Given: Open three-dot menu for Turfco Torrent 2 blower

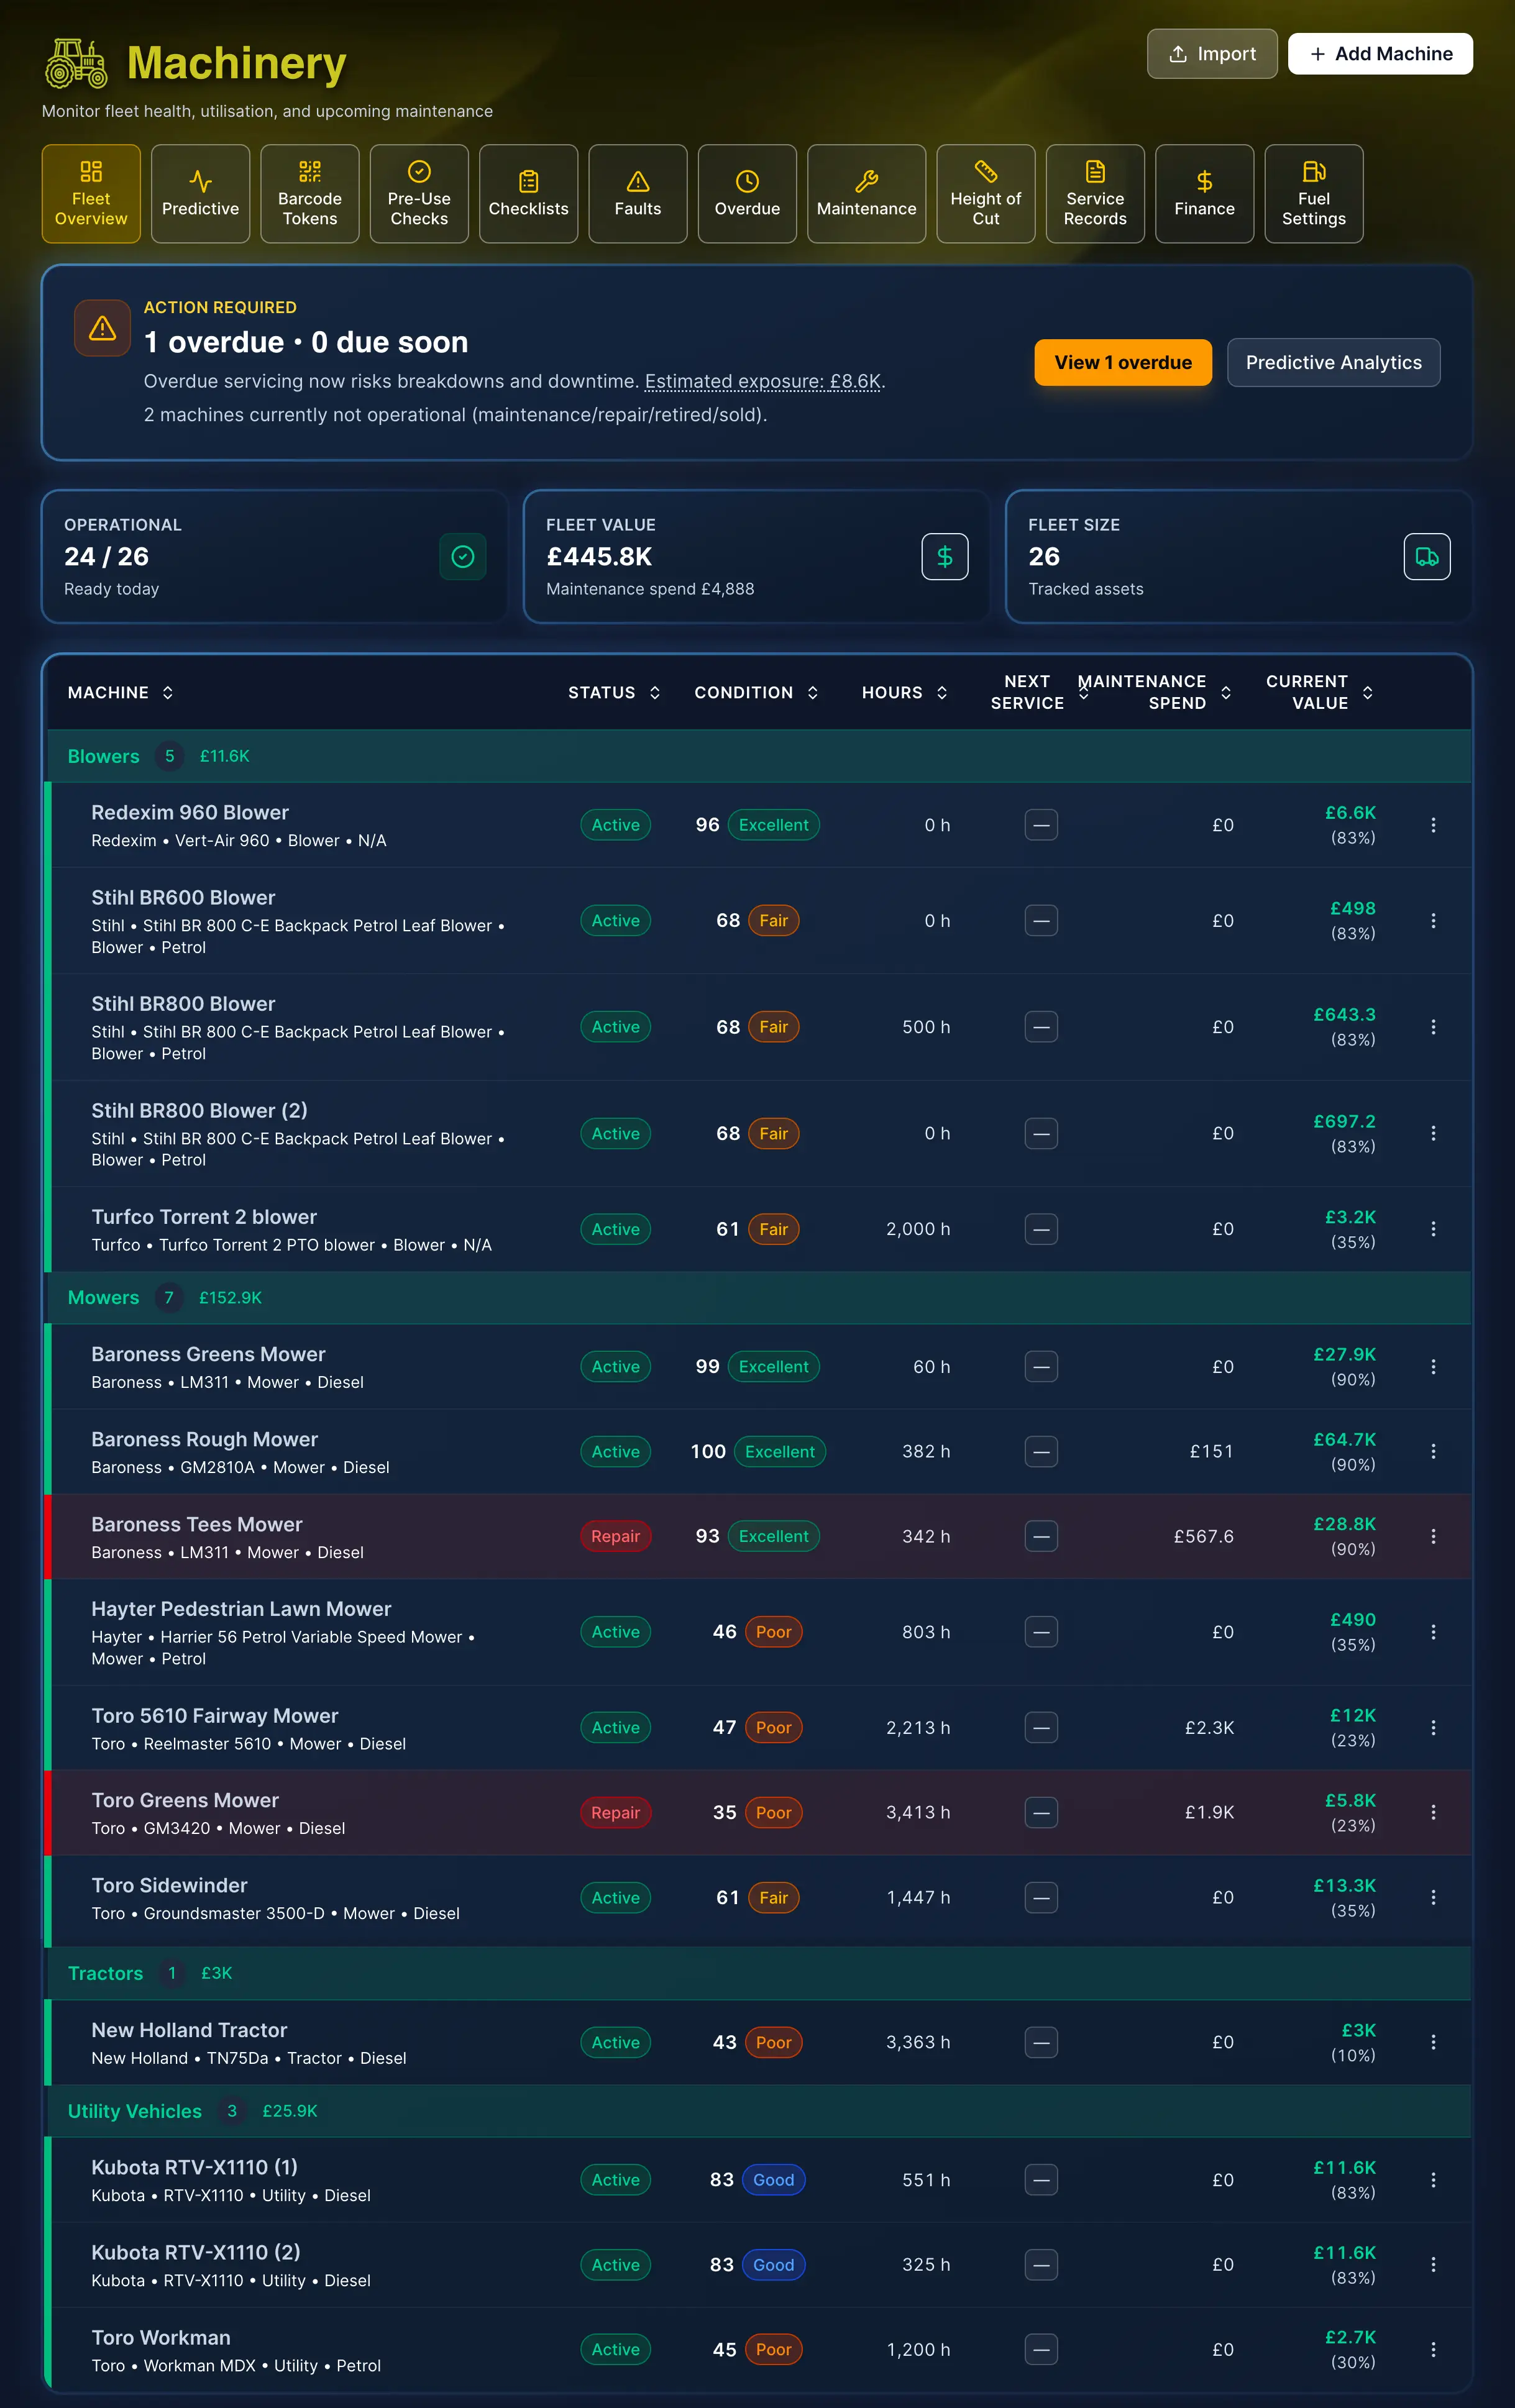Looking at the screenshot, I should [1433, 1229].
